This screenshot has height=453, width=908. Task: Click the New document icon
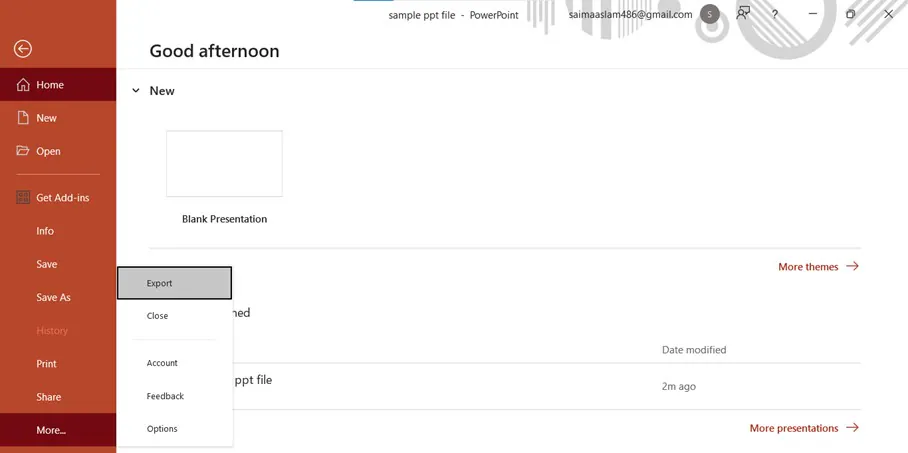pos(23,118)
